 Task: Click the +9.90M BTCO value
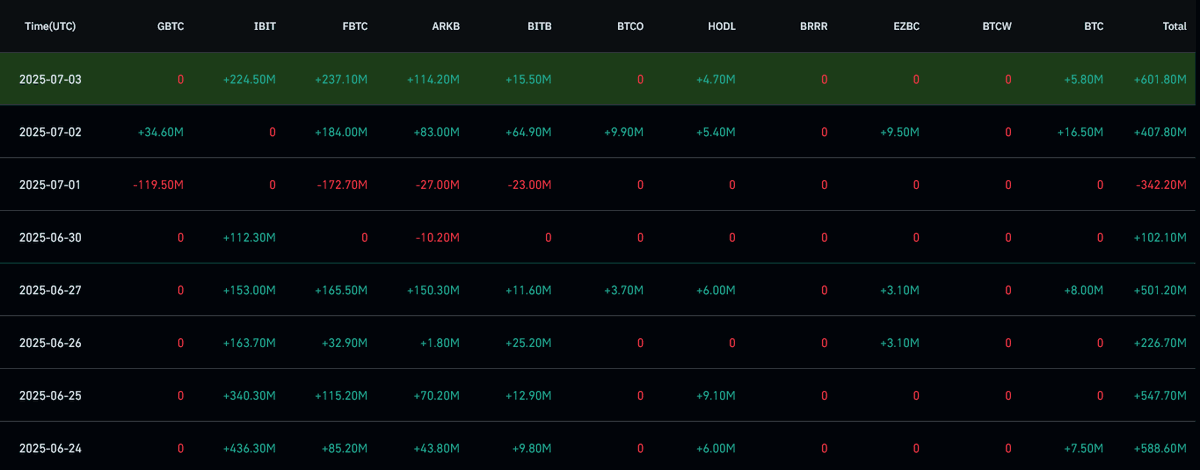click(x=623, y=132)
